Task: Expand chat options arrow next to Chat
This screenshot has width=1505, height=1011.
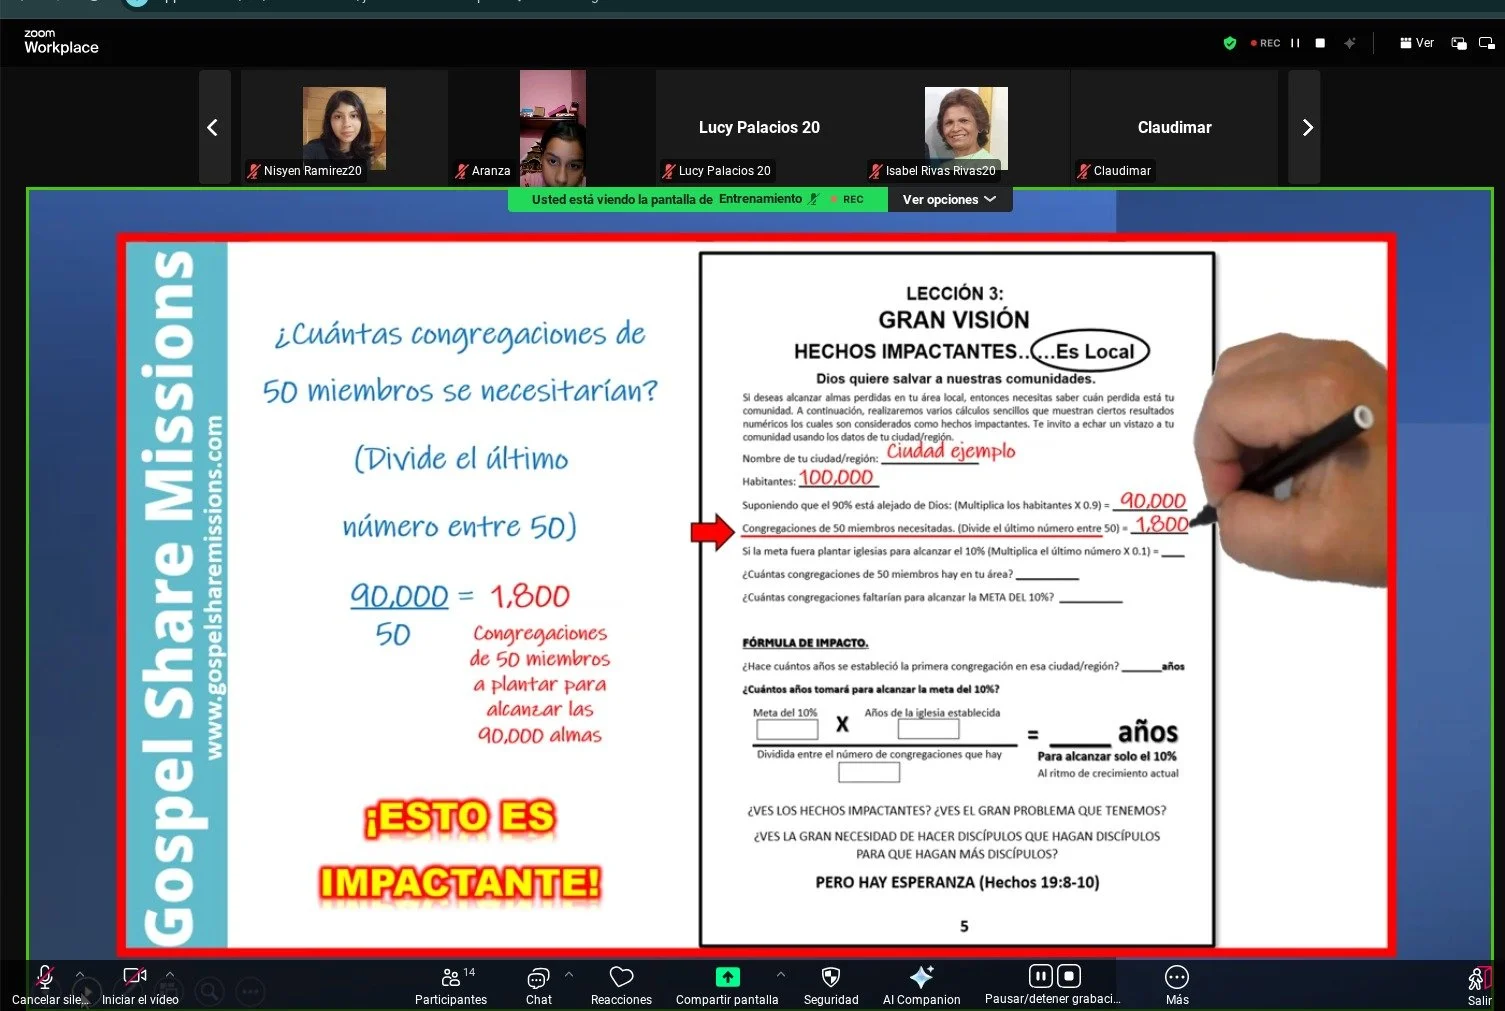Action: (569, 974)
